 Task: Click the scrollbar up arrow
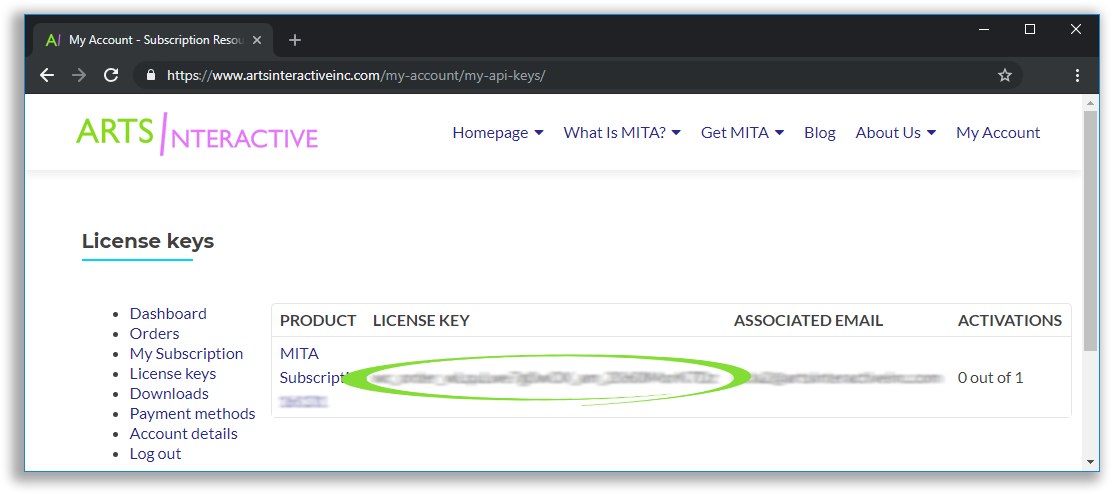point(1091,103)
